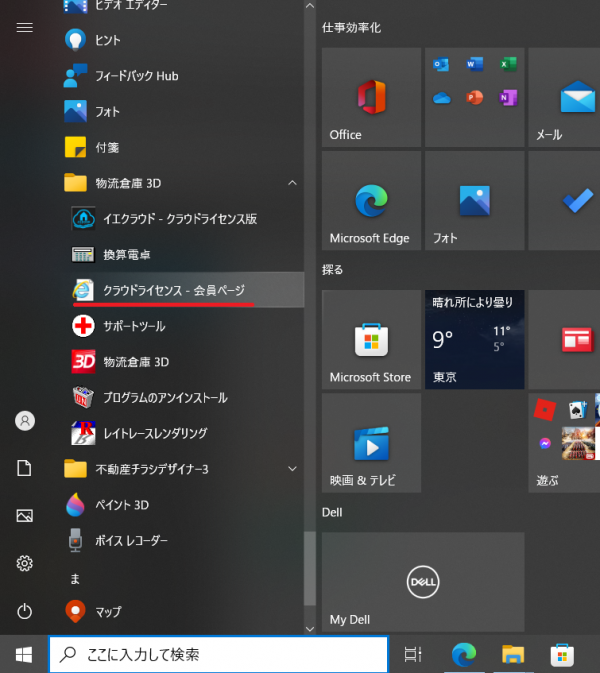600x673 pixels.
Task: Click the taskbar search box
Action: 218,655
